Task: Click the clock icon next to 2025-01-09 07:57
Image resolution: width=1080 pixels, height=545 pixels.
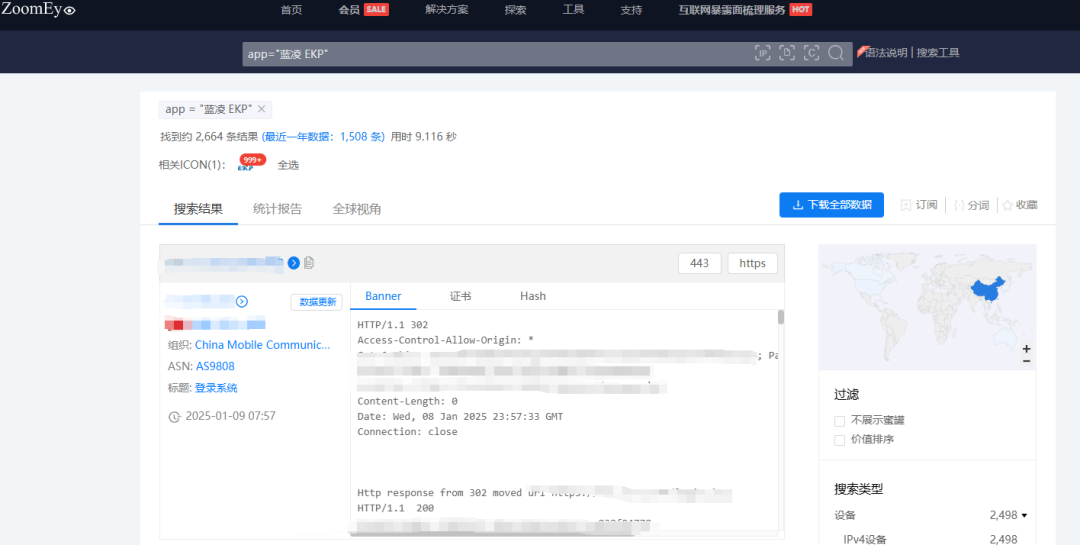Action: (174, 416)
